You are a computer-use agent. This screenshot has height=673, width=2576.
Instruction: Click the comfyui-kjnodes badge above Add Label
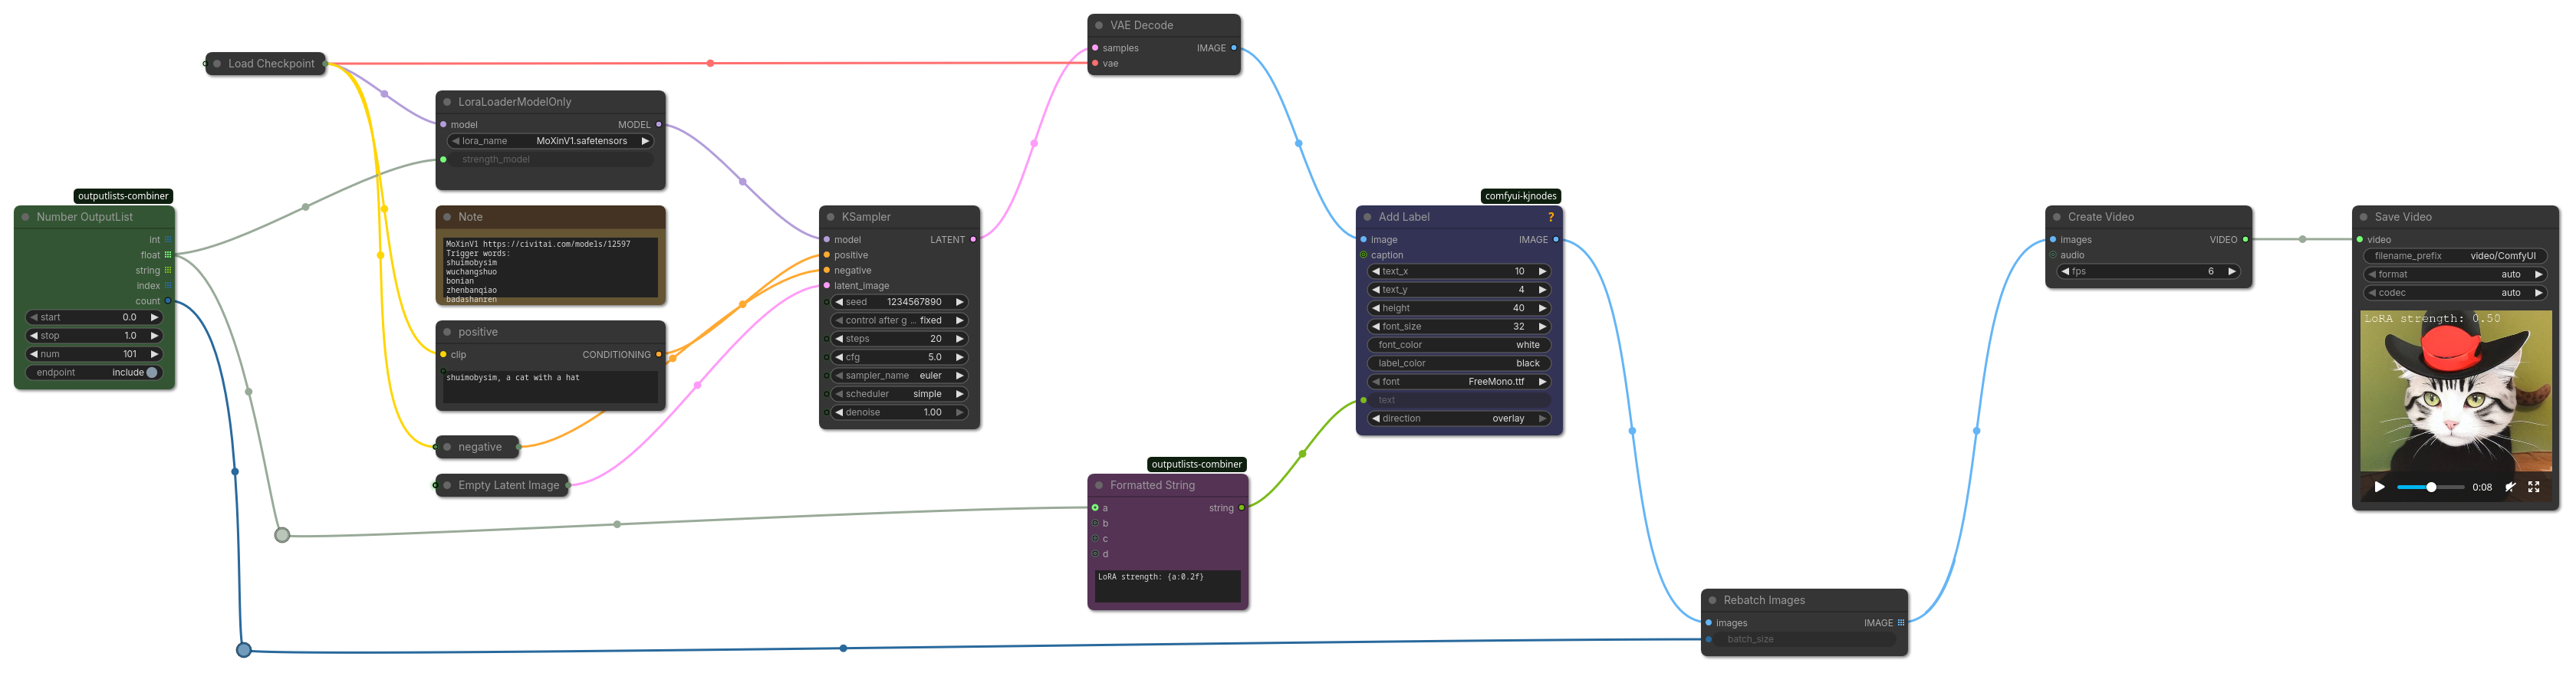(x=1520, y=196)
